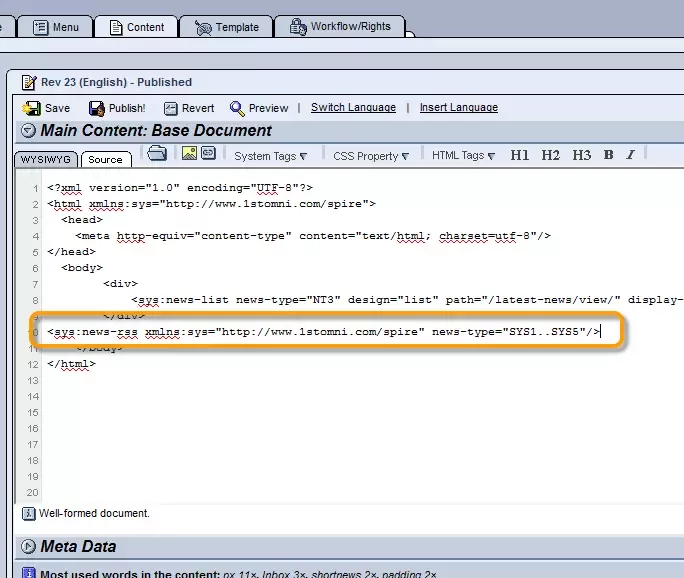The height and width of the screenshot is (578, 684).
Task: Follow the Insert Language link
Action: [x=458, y=107]
